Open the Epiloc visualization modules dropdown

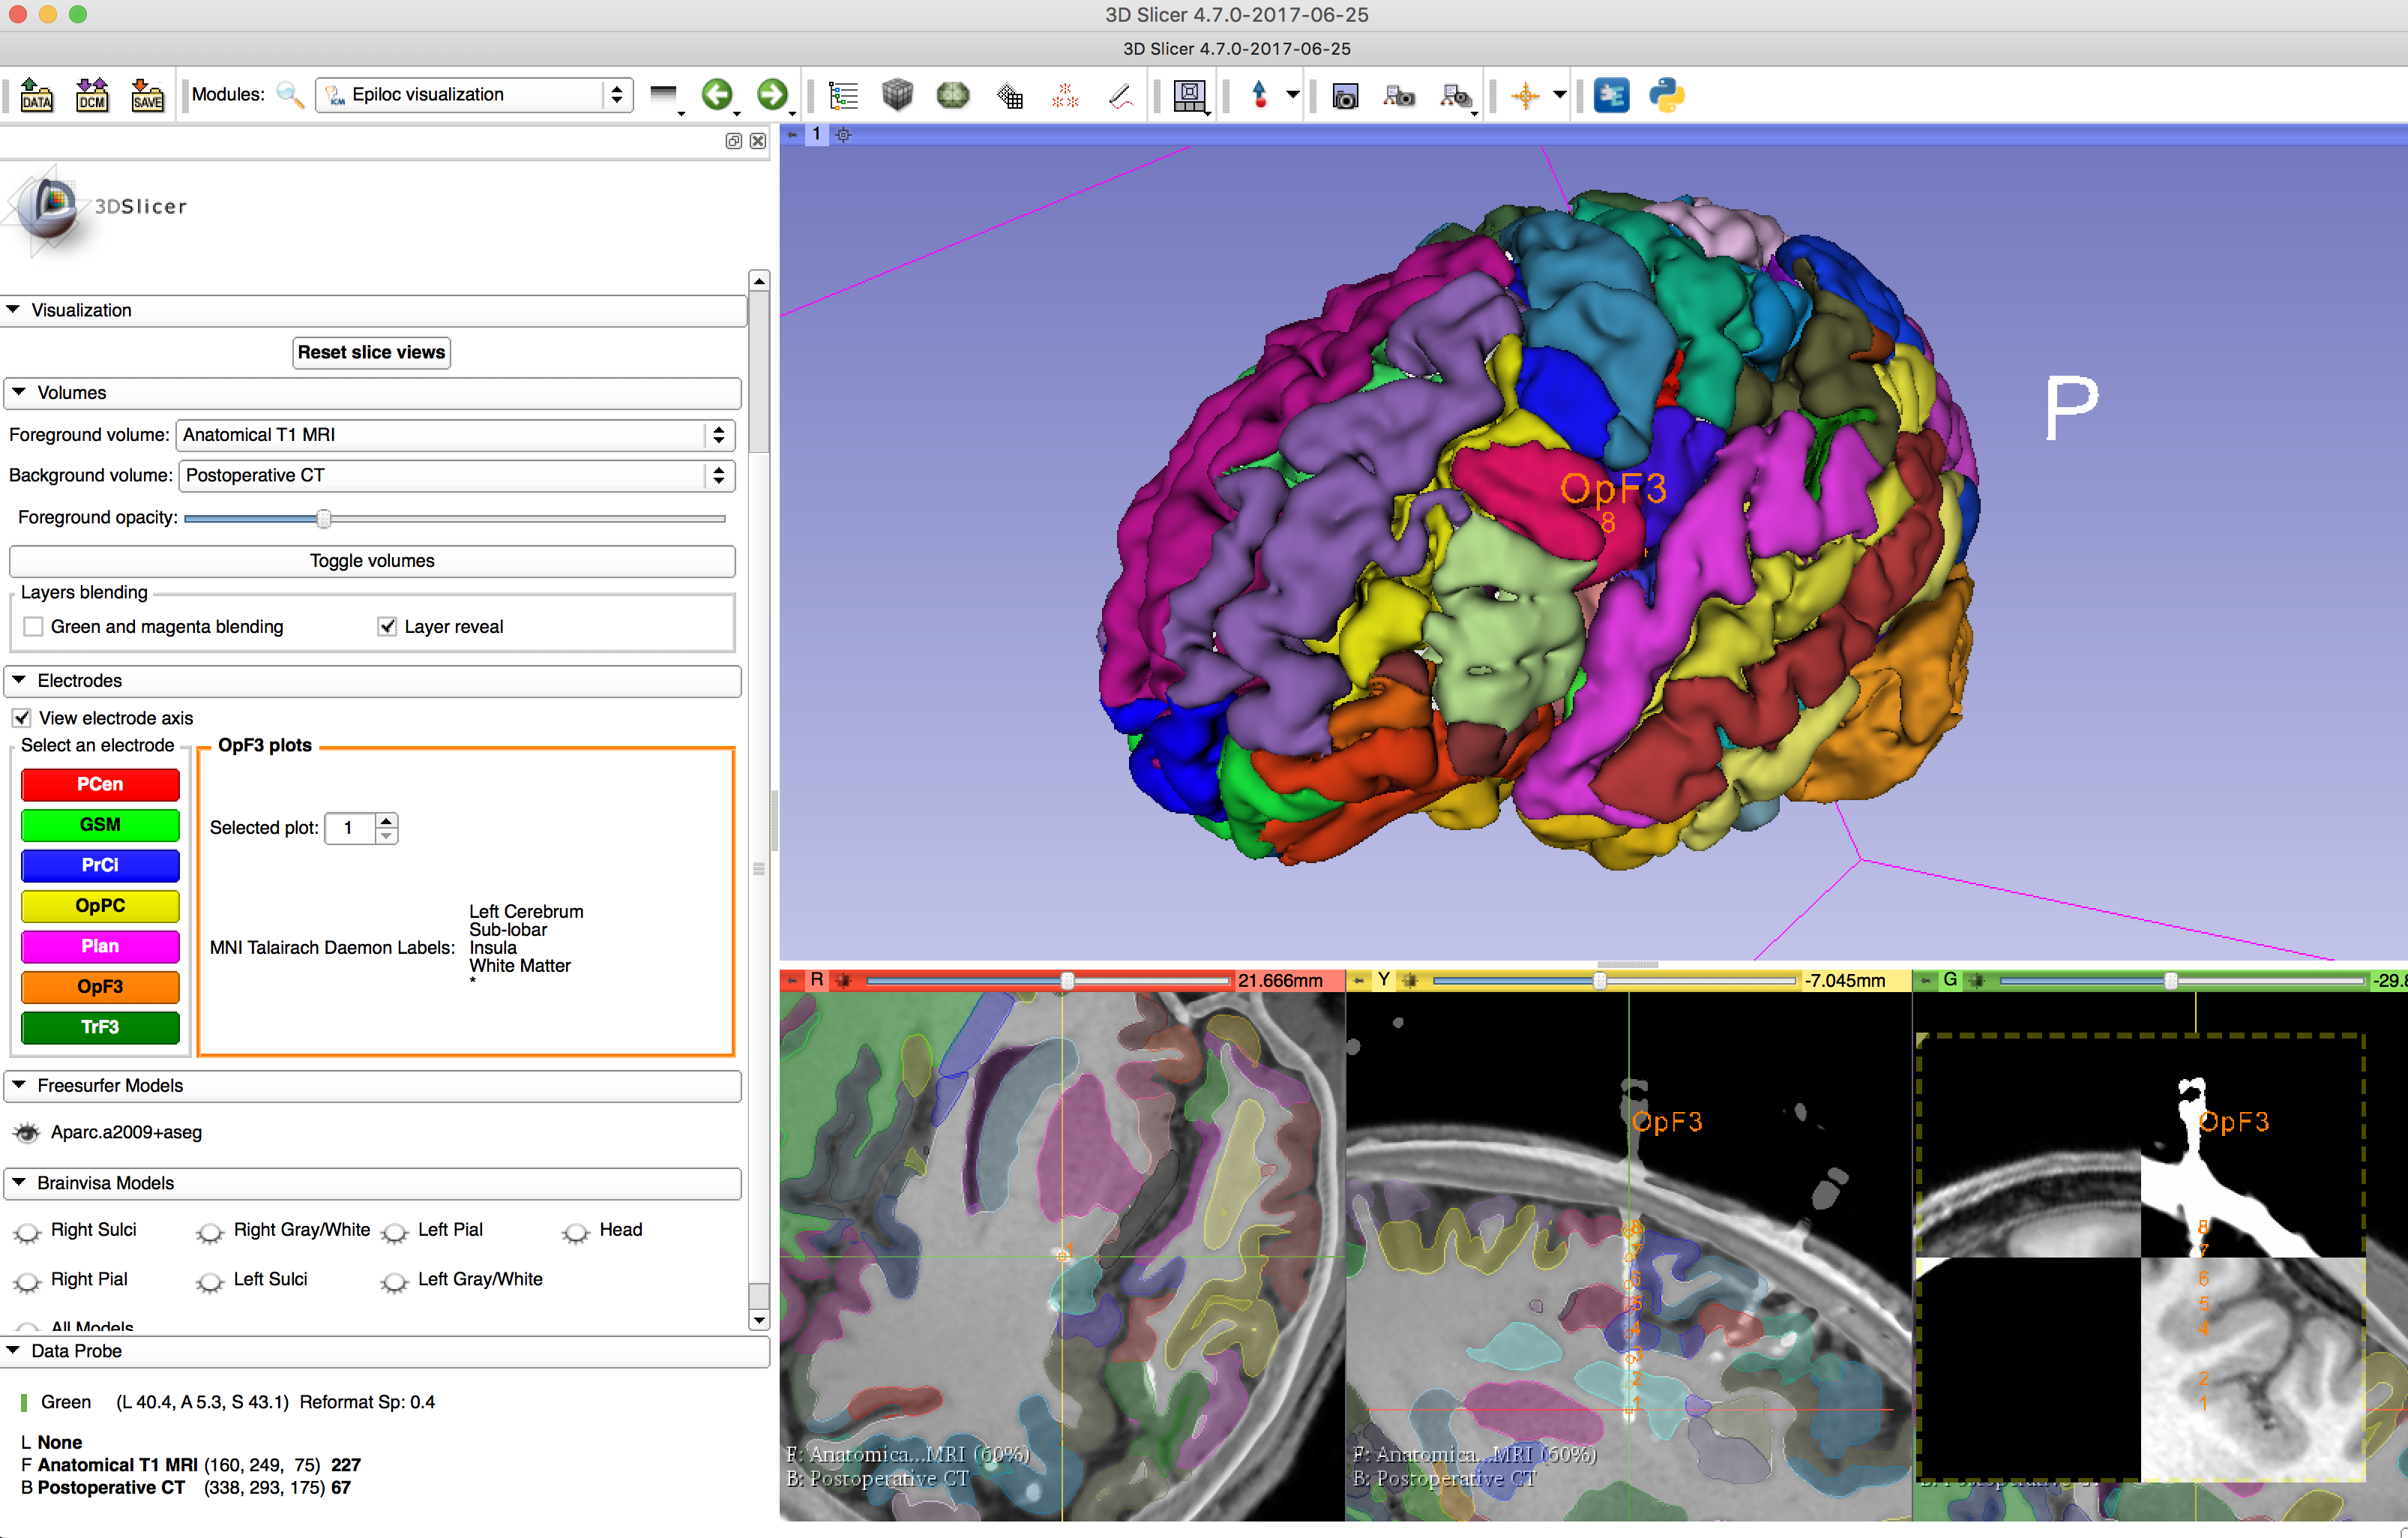[473, 95]
